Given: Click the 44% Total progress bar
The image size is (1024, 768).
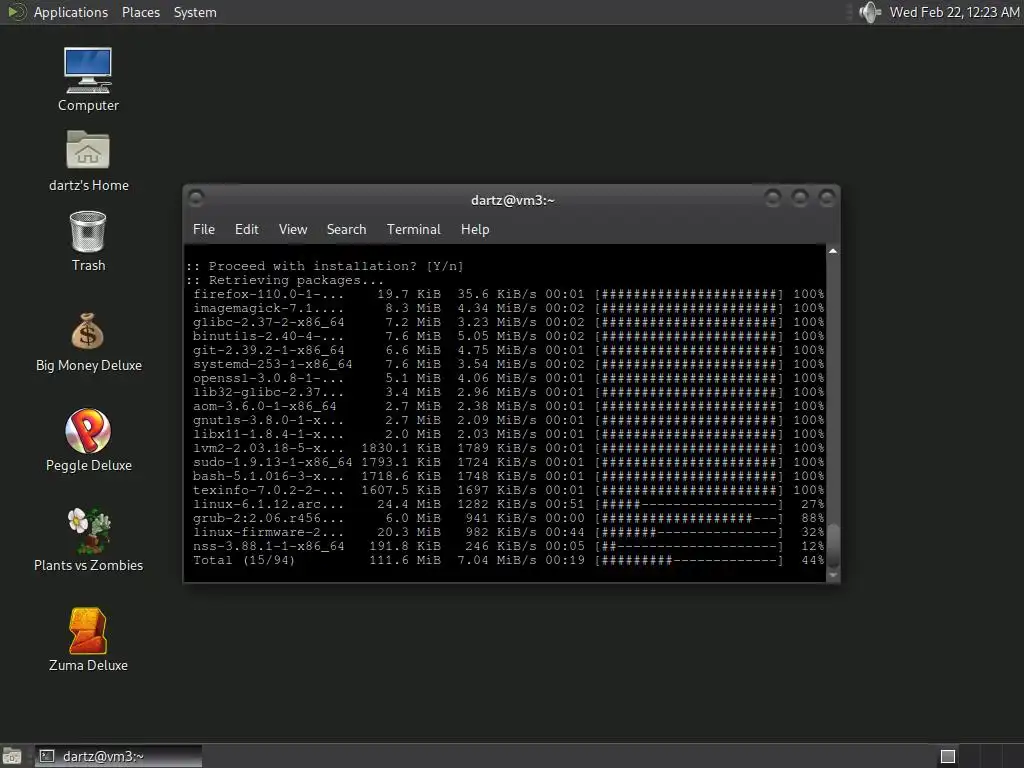Looking at the screenshot, I should (x=689, y=560).
